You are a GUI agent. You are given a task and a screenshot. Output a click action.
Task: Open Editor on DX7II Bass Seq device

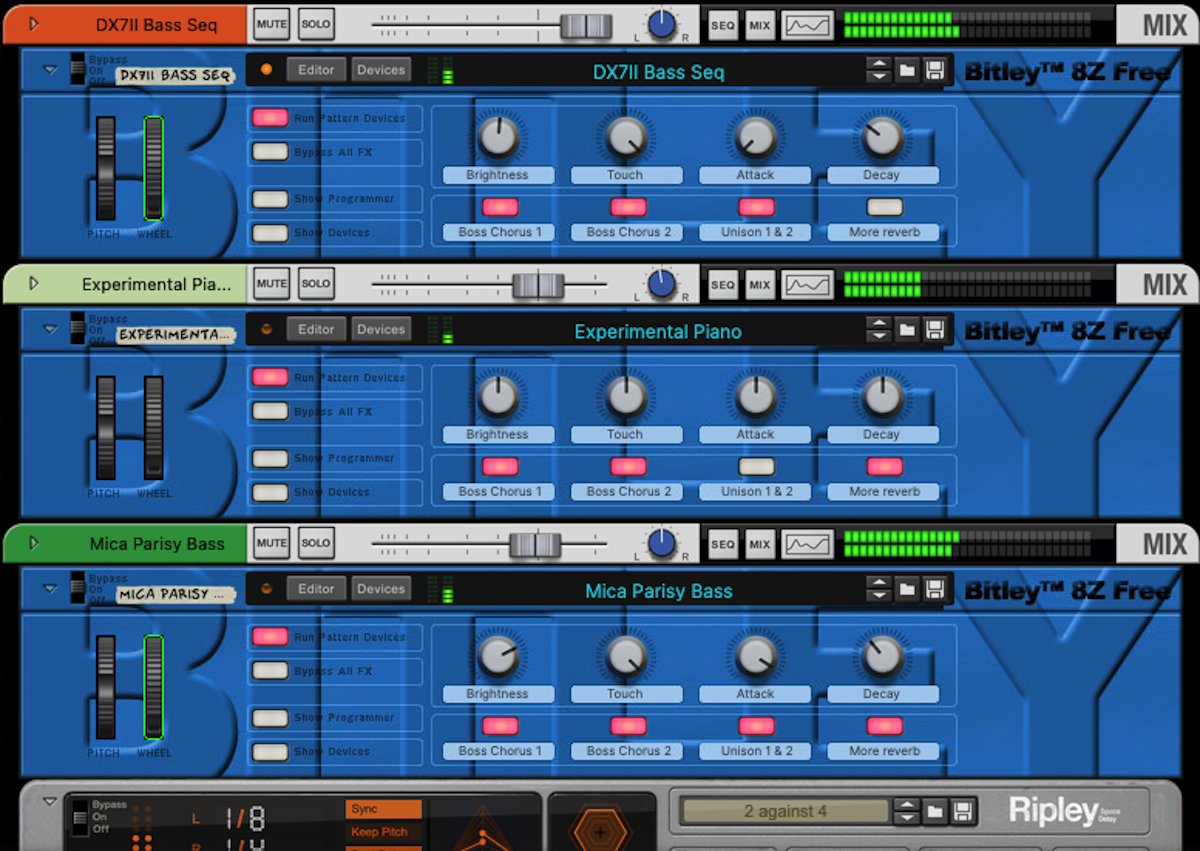(x=316, y=70)
